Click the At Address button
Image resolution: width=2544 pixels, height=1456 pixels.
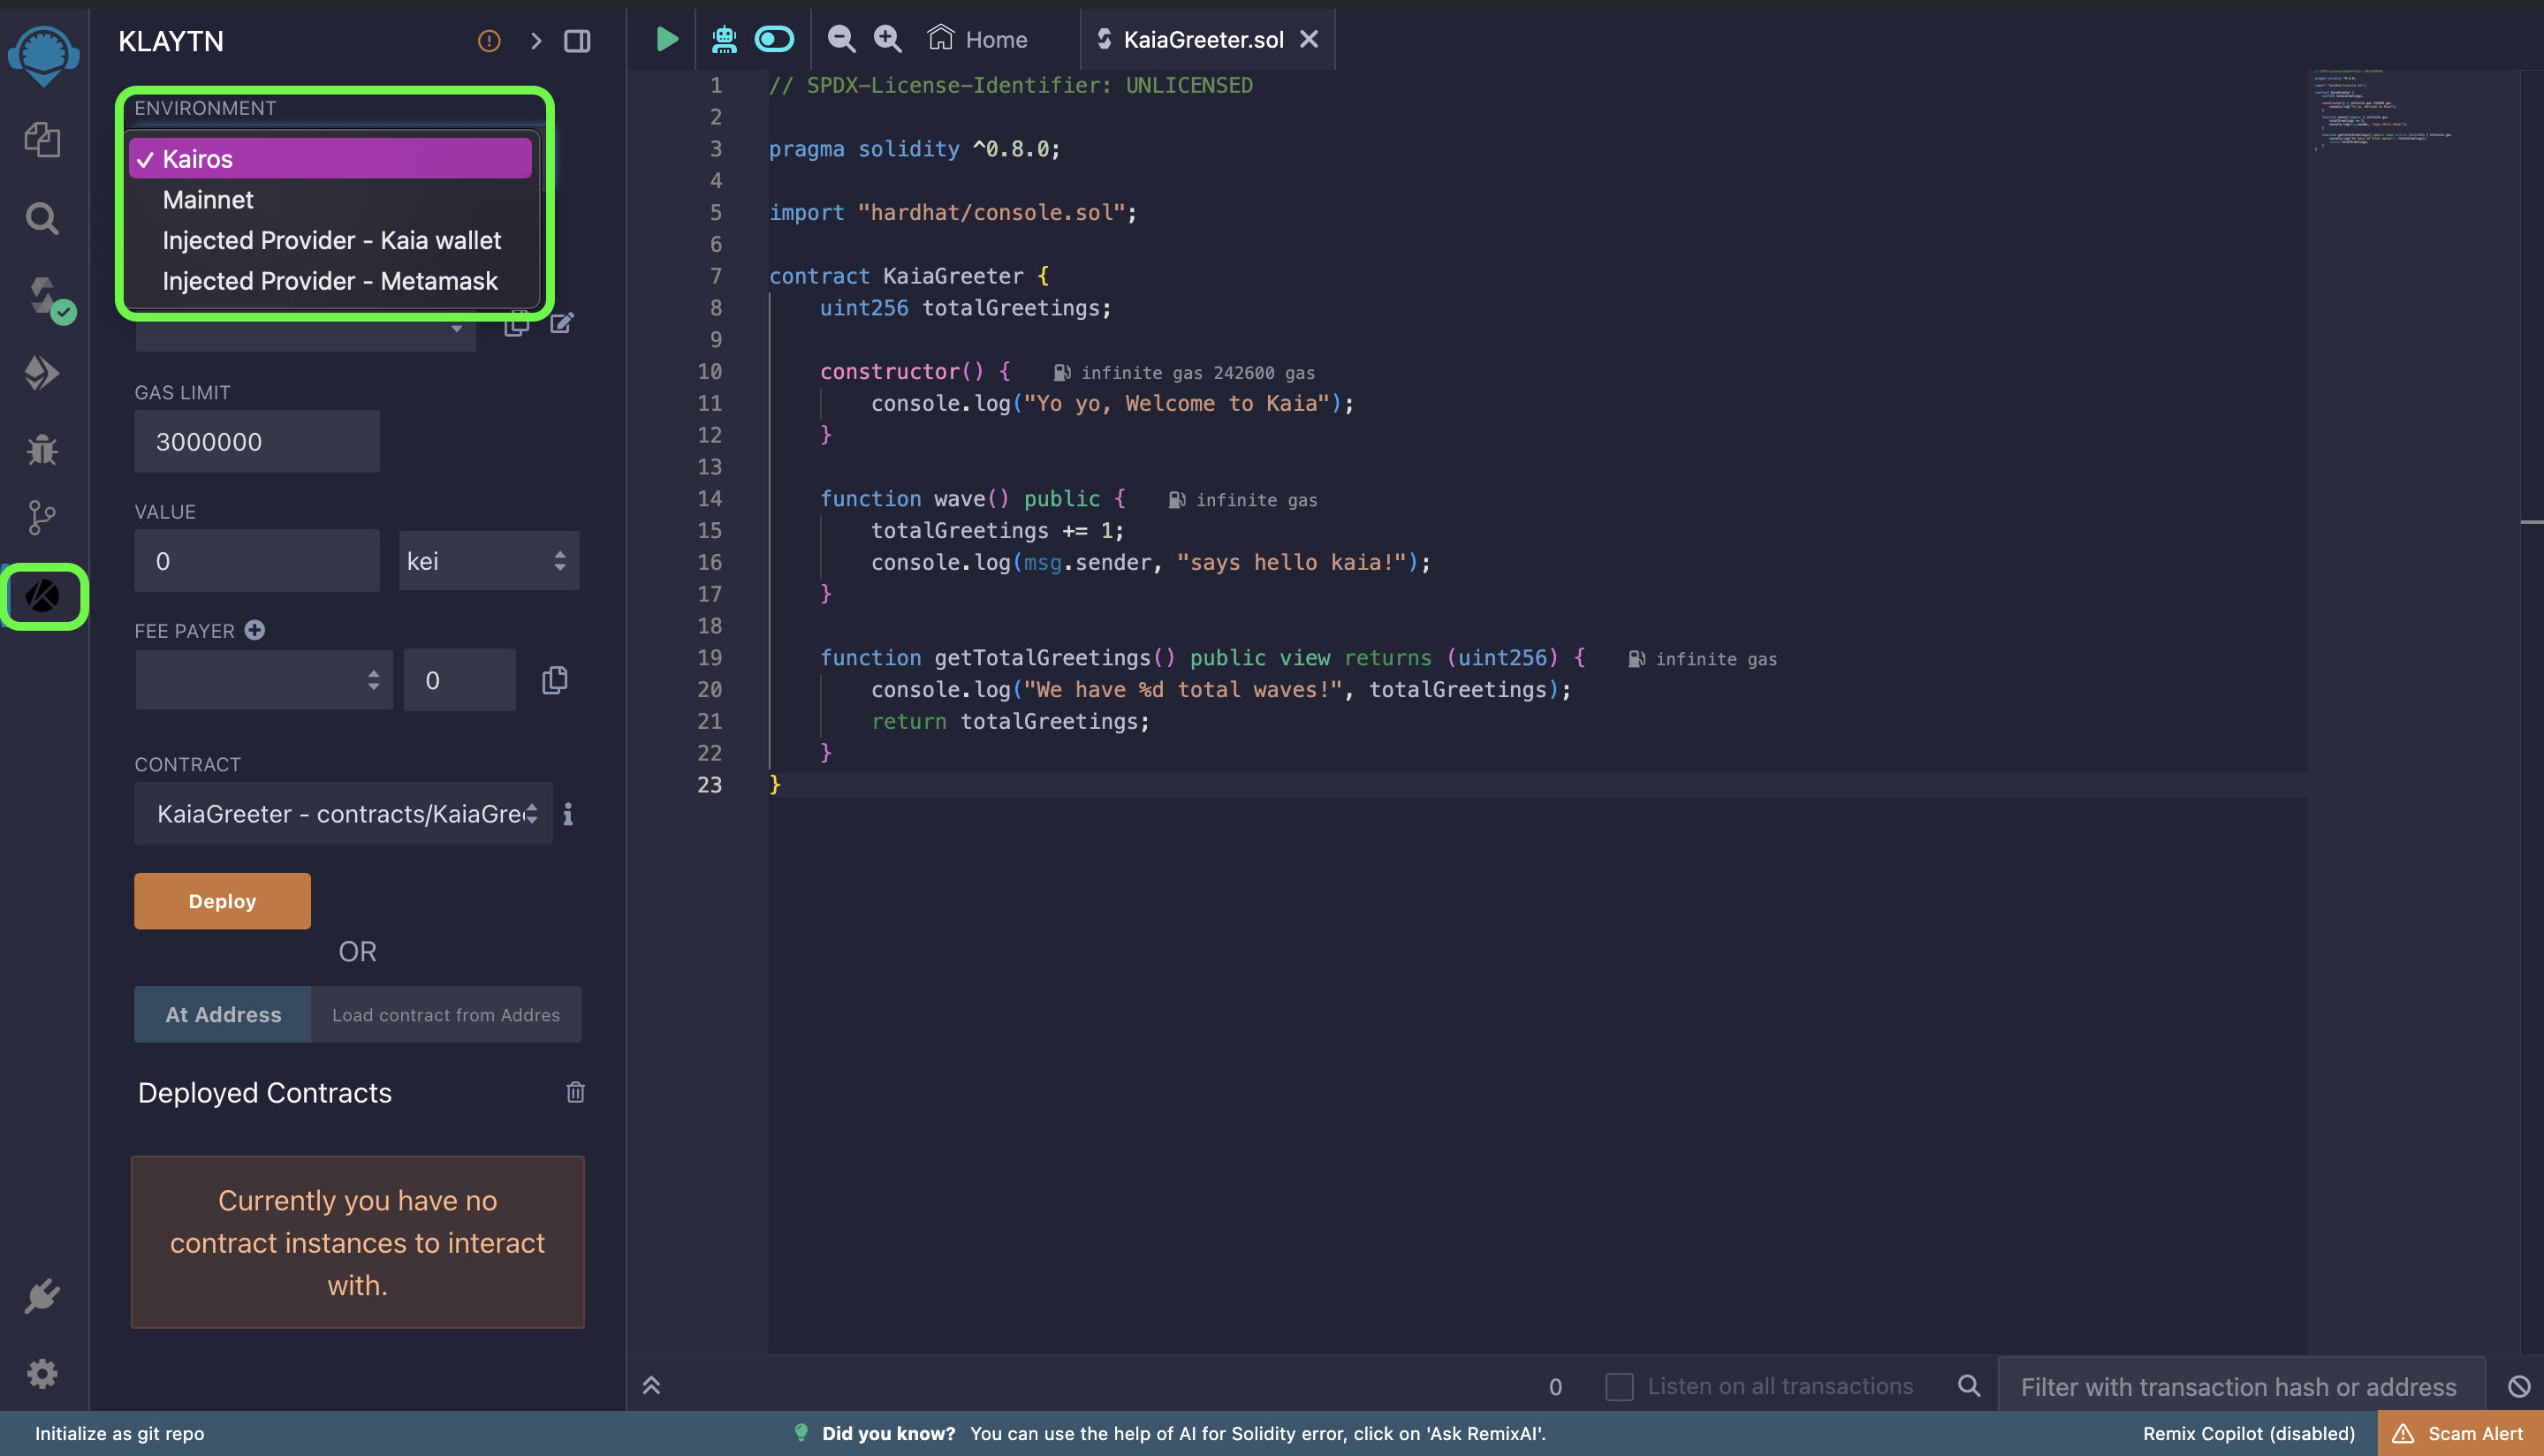(x=223, y=1014)
